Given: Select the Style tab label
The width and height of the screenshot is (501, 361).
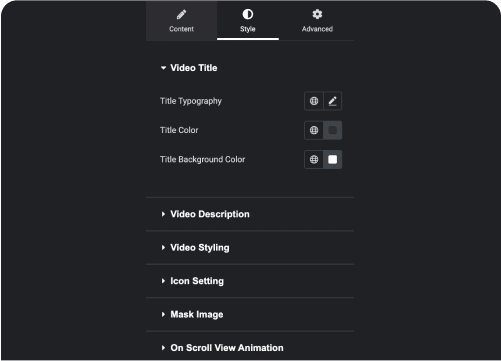Looking at the screenshot, I should [248, 29].
